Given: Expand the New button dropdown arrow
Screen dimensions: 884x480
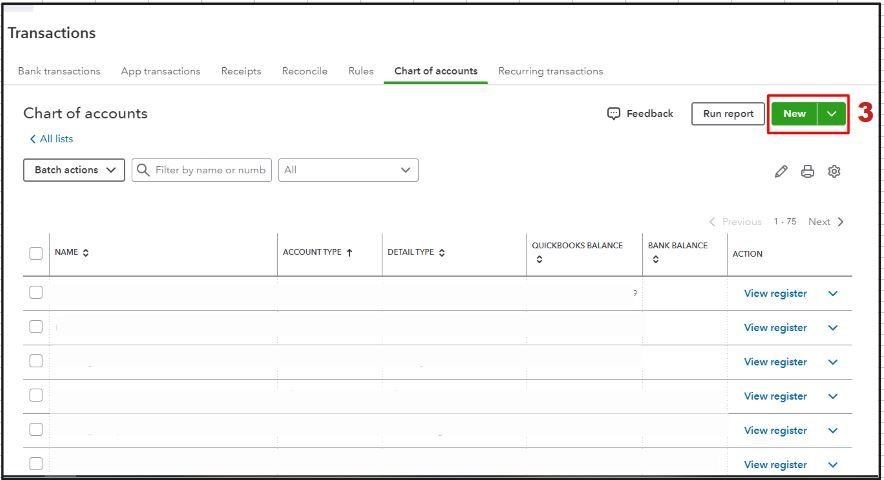Looking at the screenshot, I should point(832,114).
